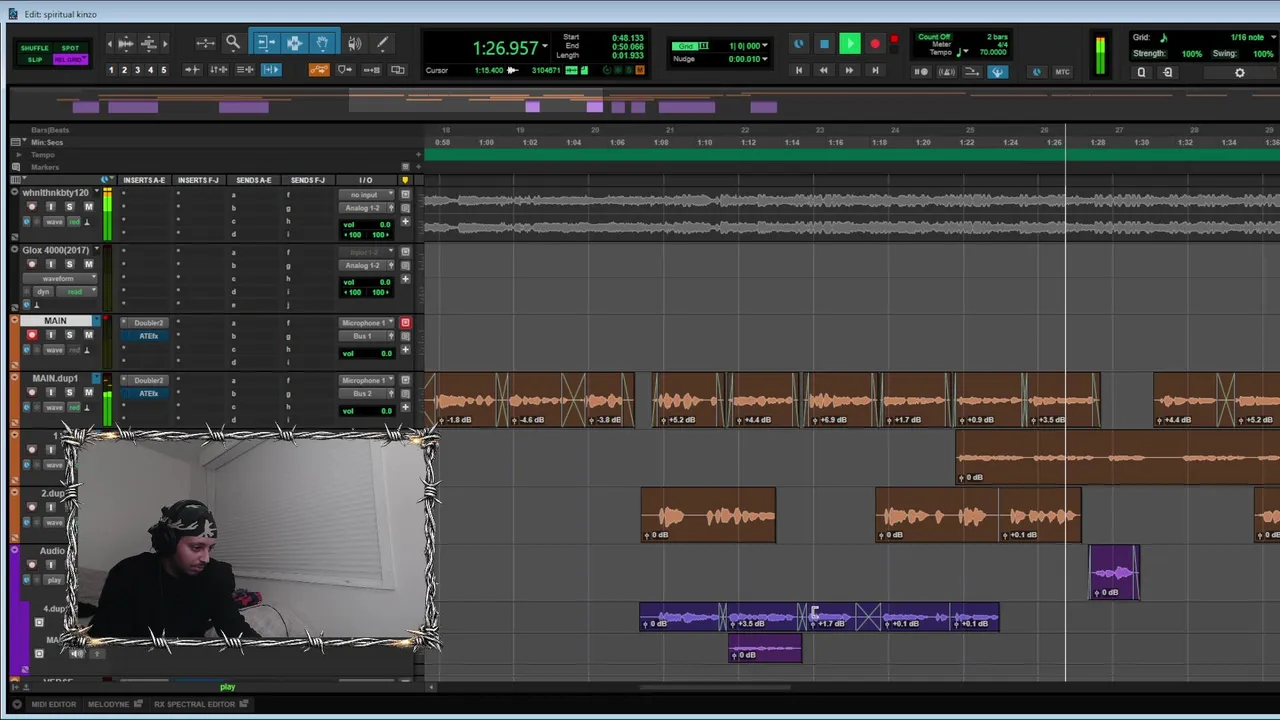Open the main counter format dropdown
The image size is (1280, 720).
pos(545,47)
